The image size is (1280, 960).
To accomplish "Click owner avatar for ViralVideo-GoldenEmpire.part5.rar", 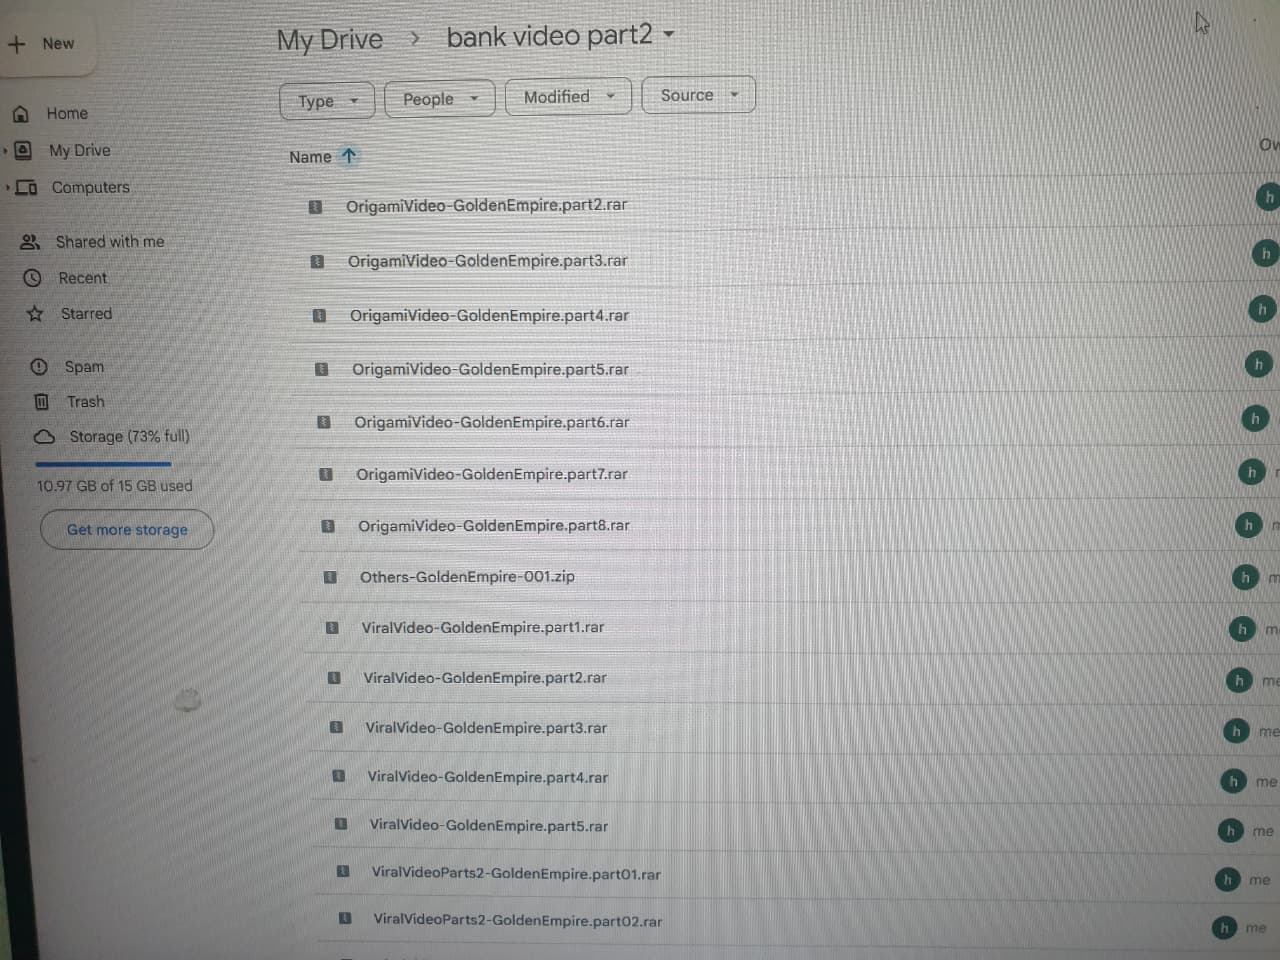I will (x=1230, y=830).
